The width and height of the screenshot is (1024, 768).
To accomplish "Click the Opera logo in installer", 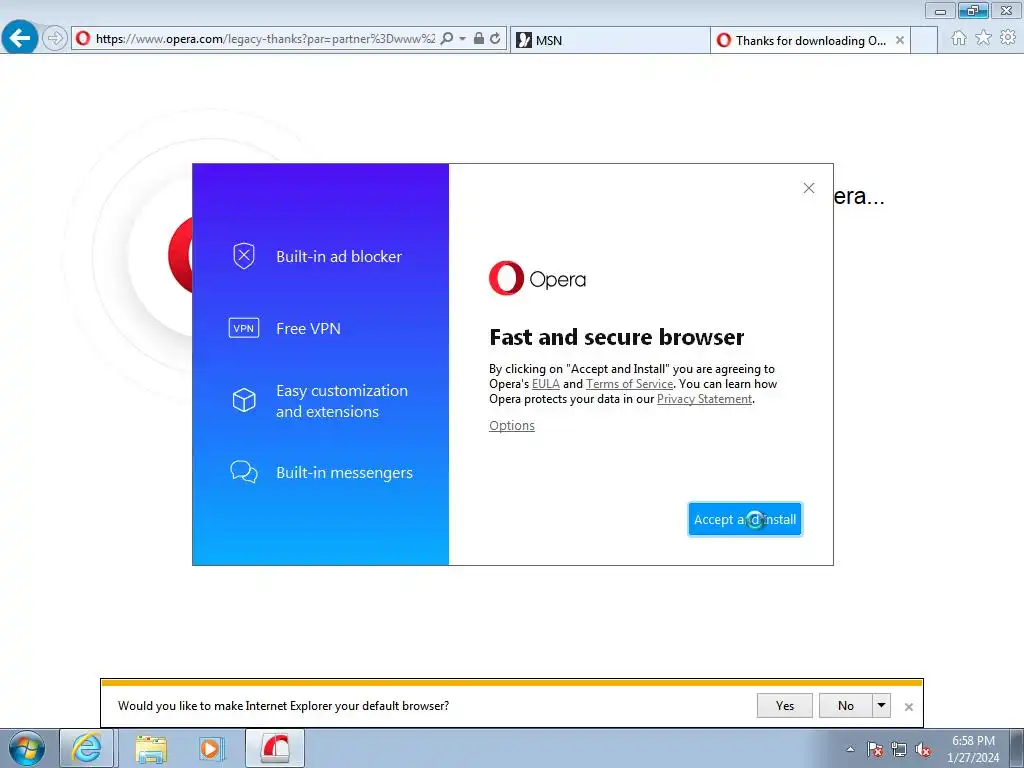I will coord(537,278).
